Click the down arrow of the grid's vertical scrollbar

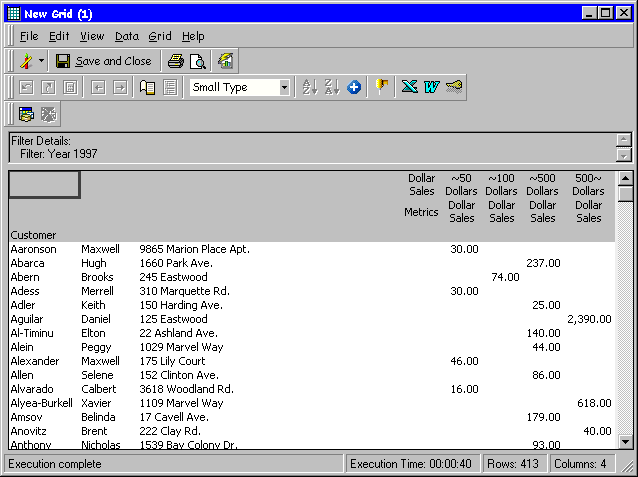point(625,441)
